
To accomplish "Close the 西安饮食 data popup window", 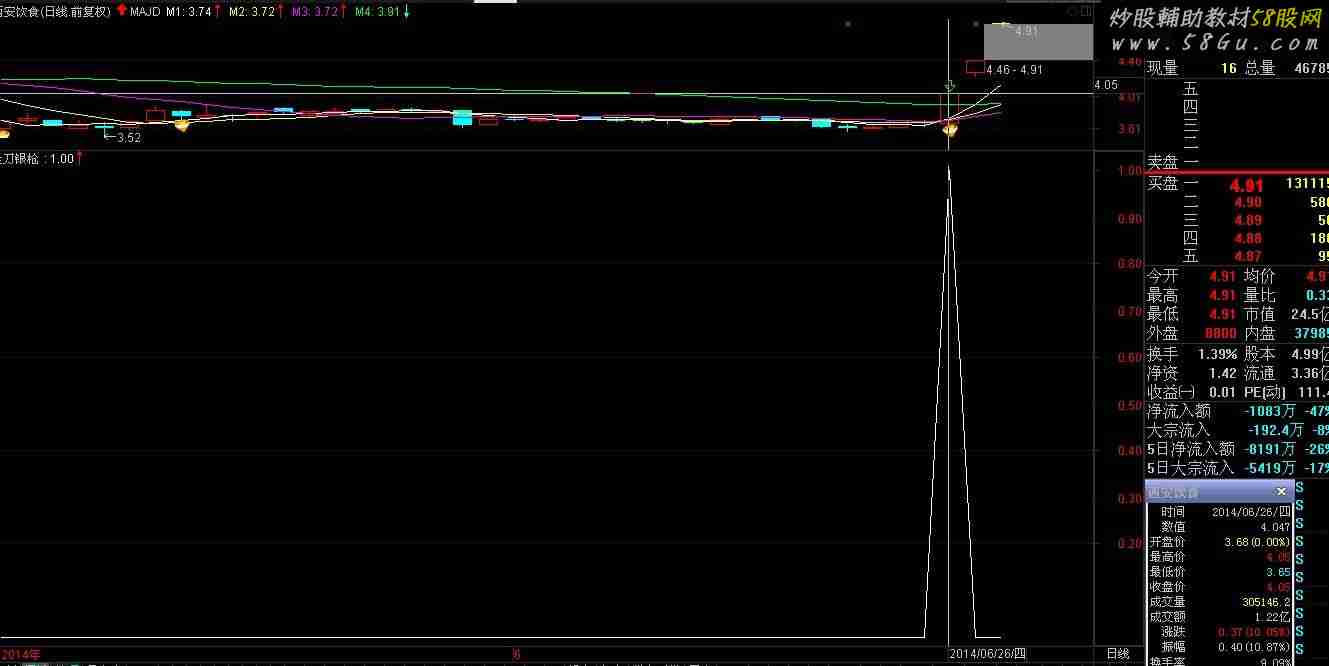I will pyautogui.click(x=1281, y=492).
